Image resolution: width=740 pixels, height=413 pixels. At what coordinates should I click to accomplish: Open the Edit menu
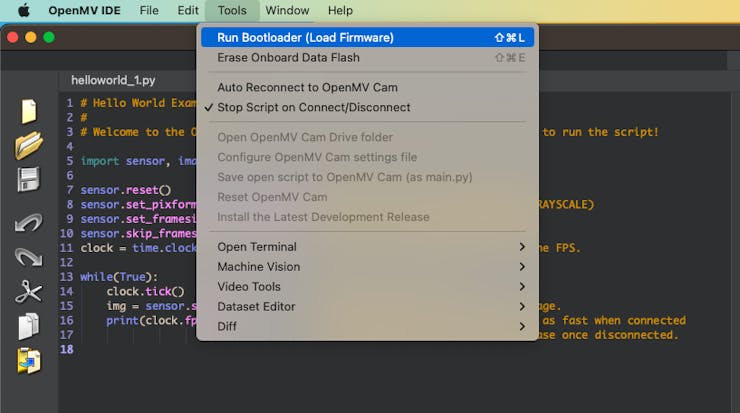188,10
